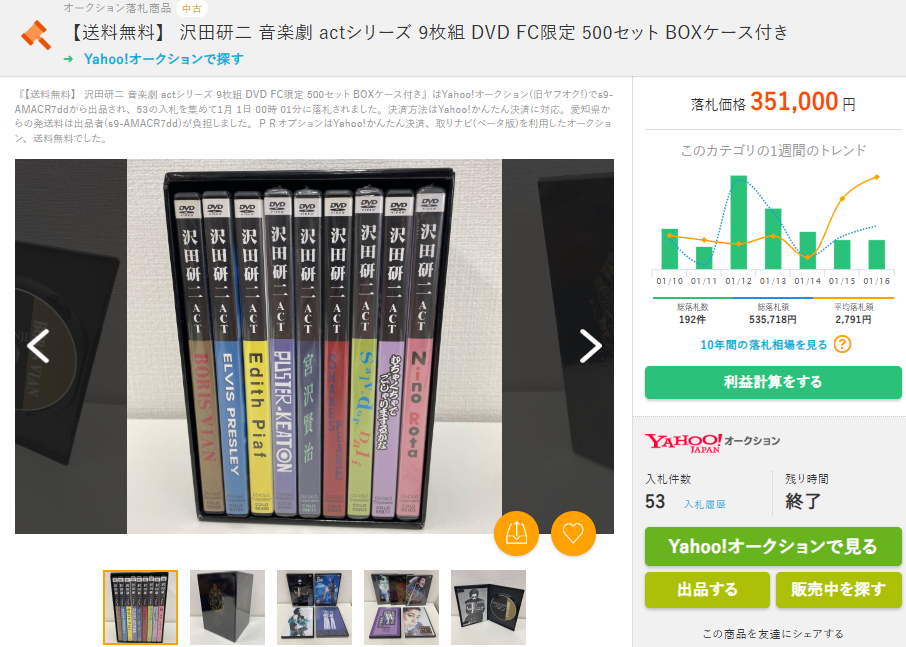
Task: Open 入札履歴 bid history link
Action: pyautogui.click(x=704, y=504)
